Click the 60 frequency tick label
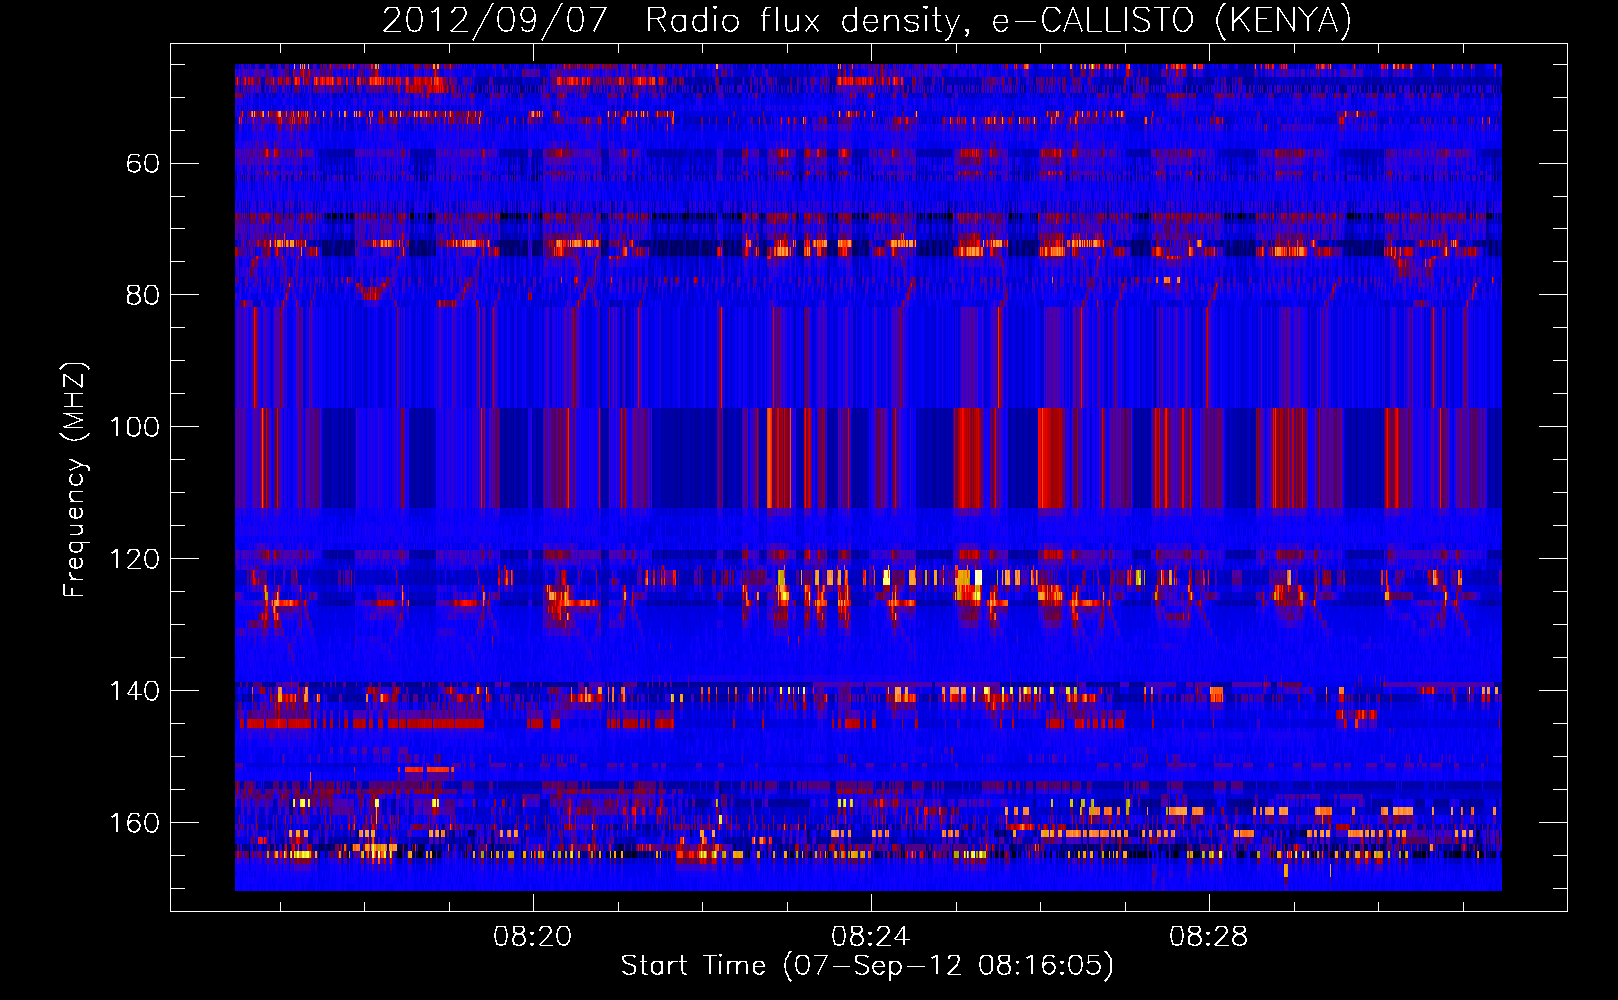This screenshot has height=1000, width=1618. click(143, 163)
